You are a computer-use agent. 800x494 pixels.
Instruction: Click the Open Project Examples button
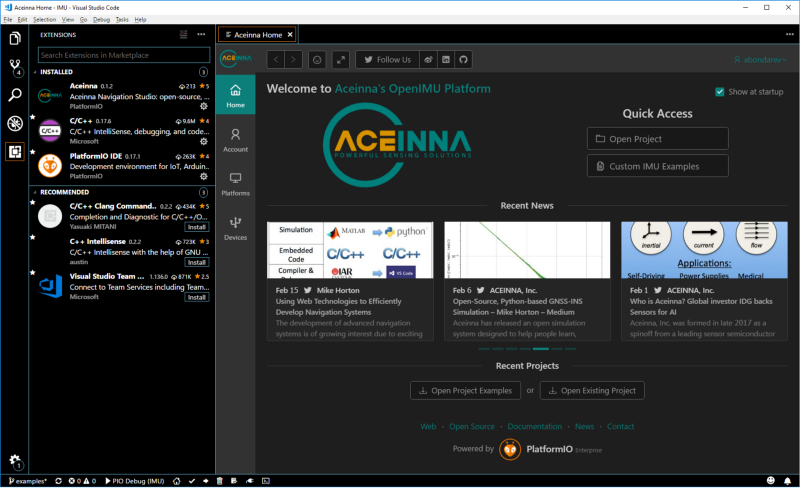(x=465, y=390)
